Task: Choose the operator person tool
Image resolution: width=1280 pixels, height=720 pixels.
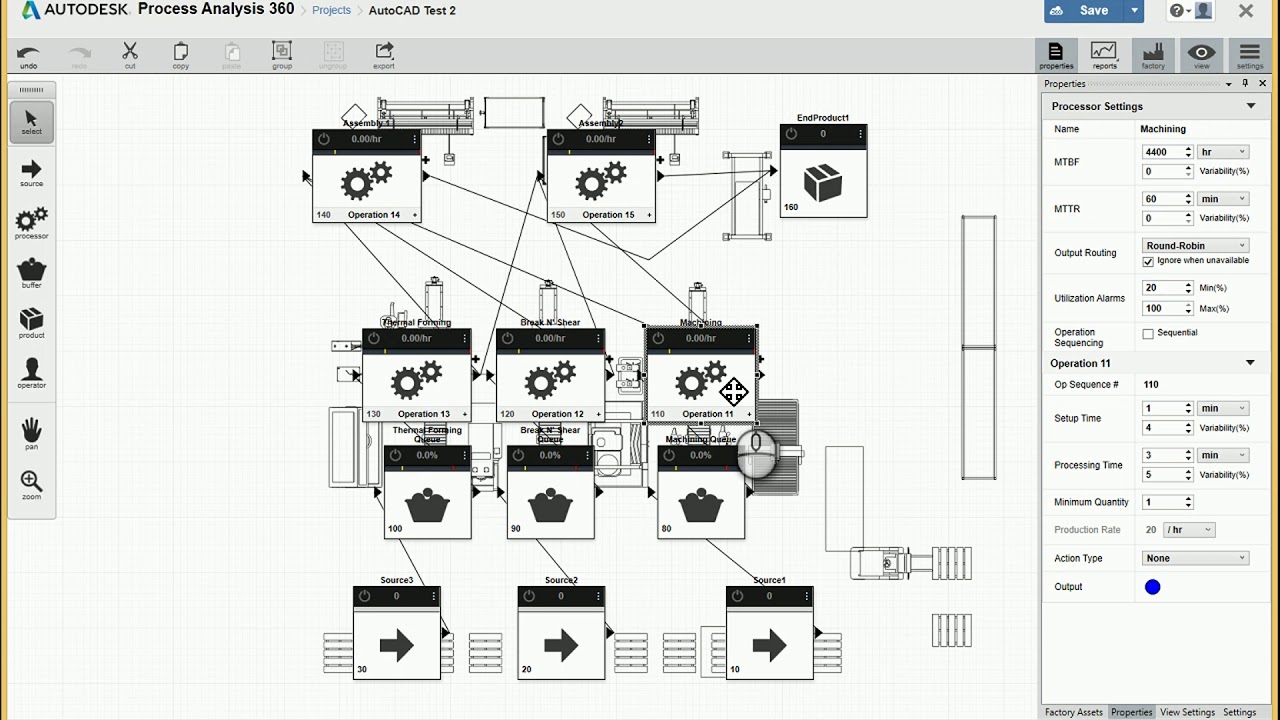Action: point(31,373)
